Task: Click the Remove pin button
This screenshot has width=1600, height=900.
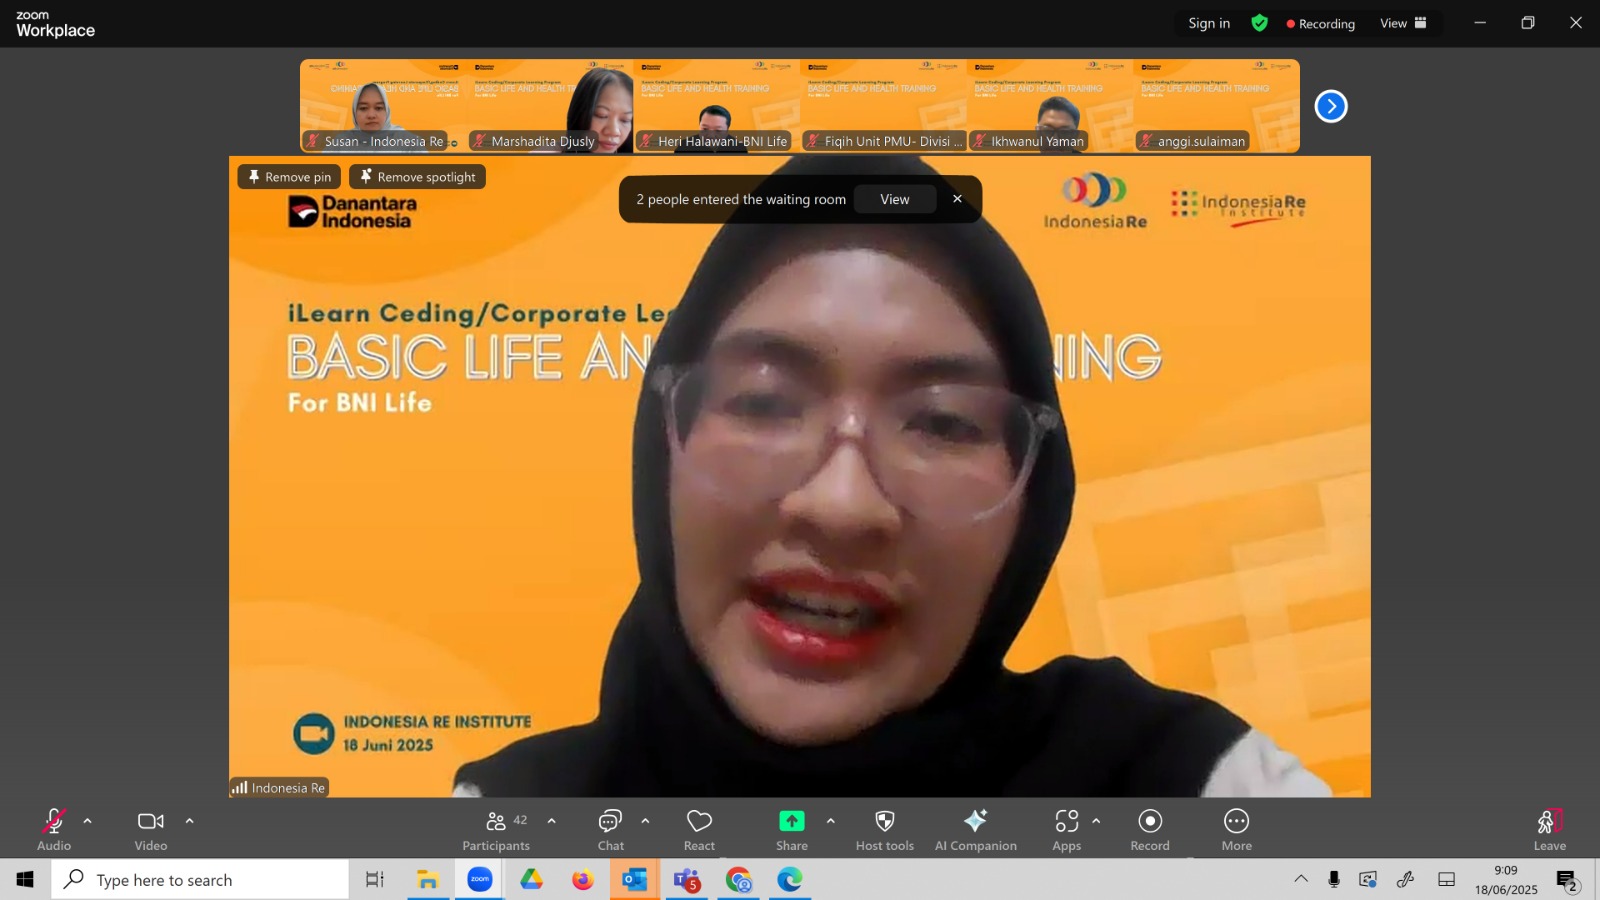Action: pos(289,177)
